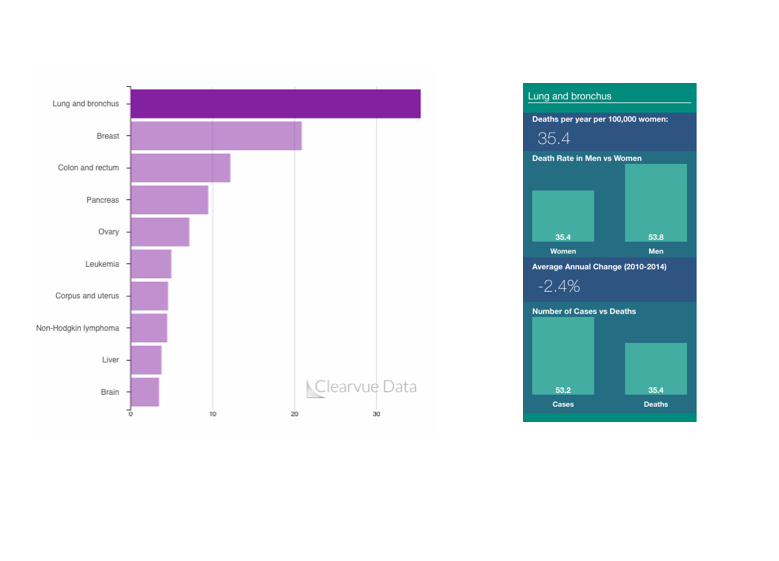Viewport: 779px width, 561px height.
Task: Click the Pancreas axis label
Action: pos(102,200)
